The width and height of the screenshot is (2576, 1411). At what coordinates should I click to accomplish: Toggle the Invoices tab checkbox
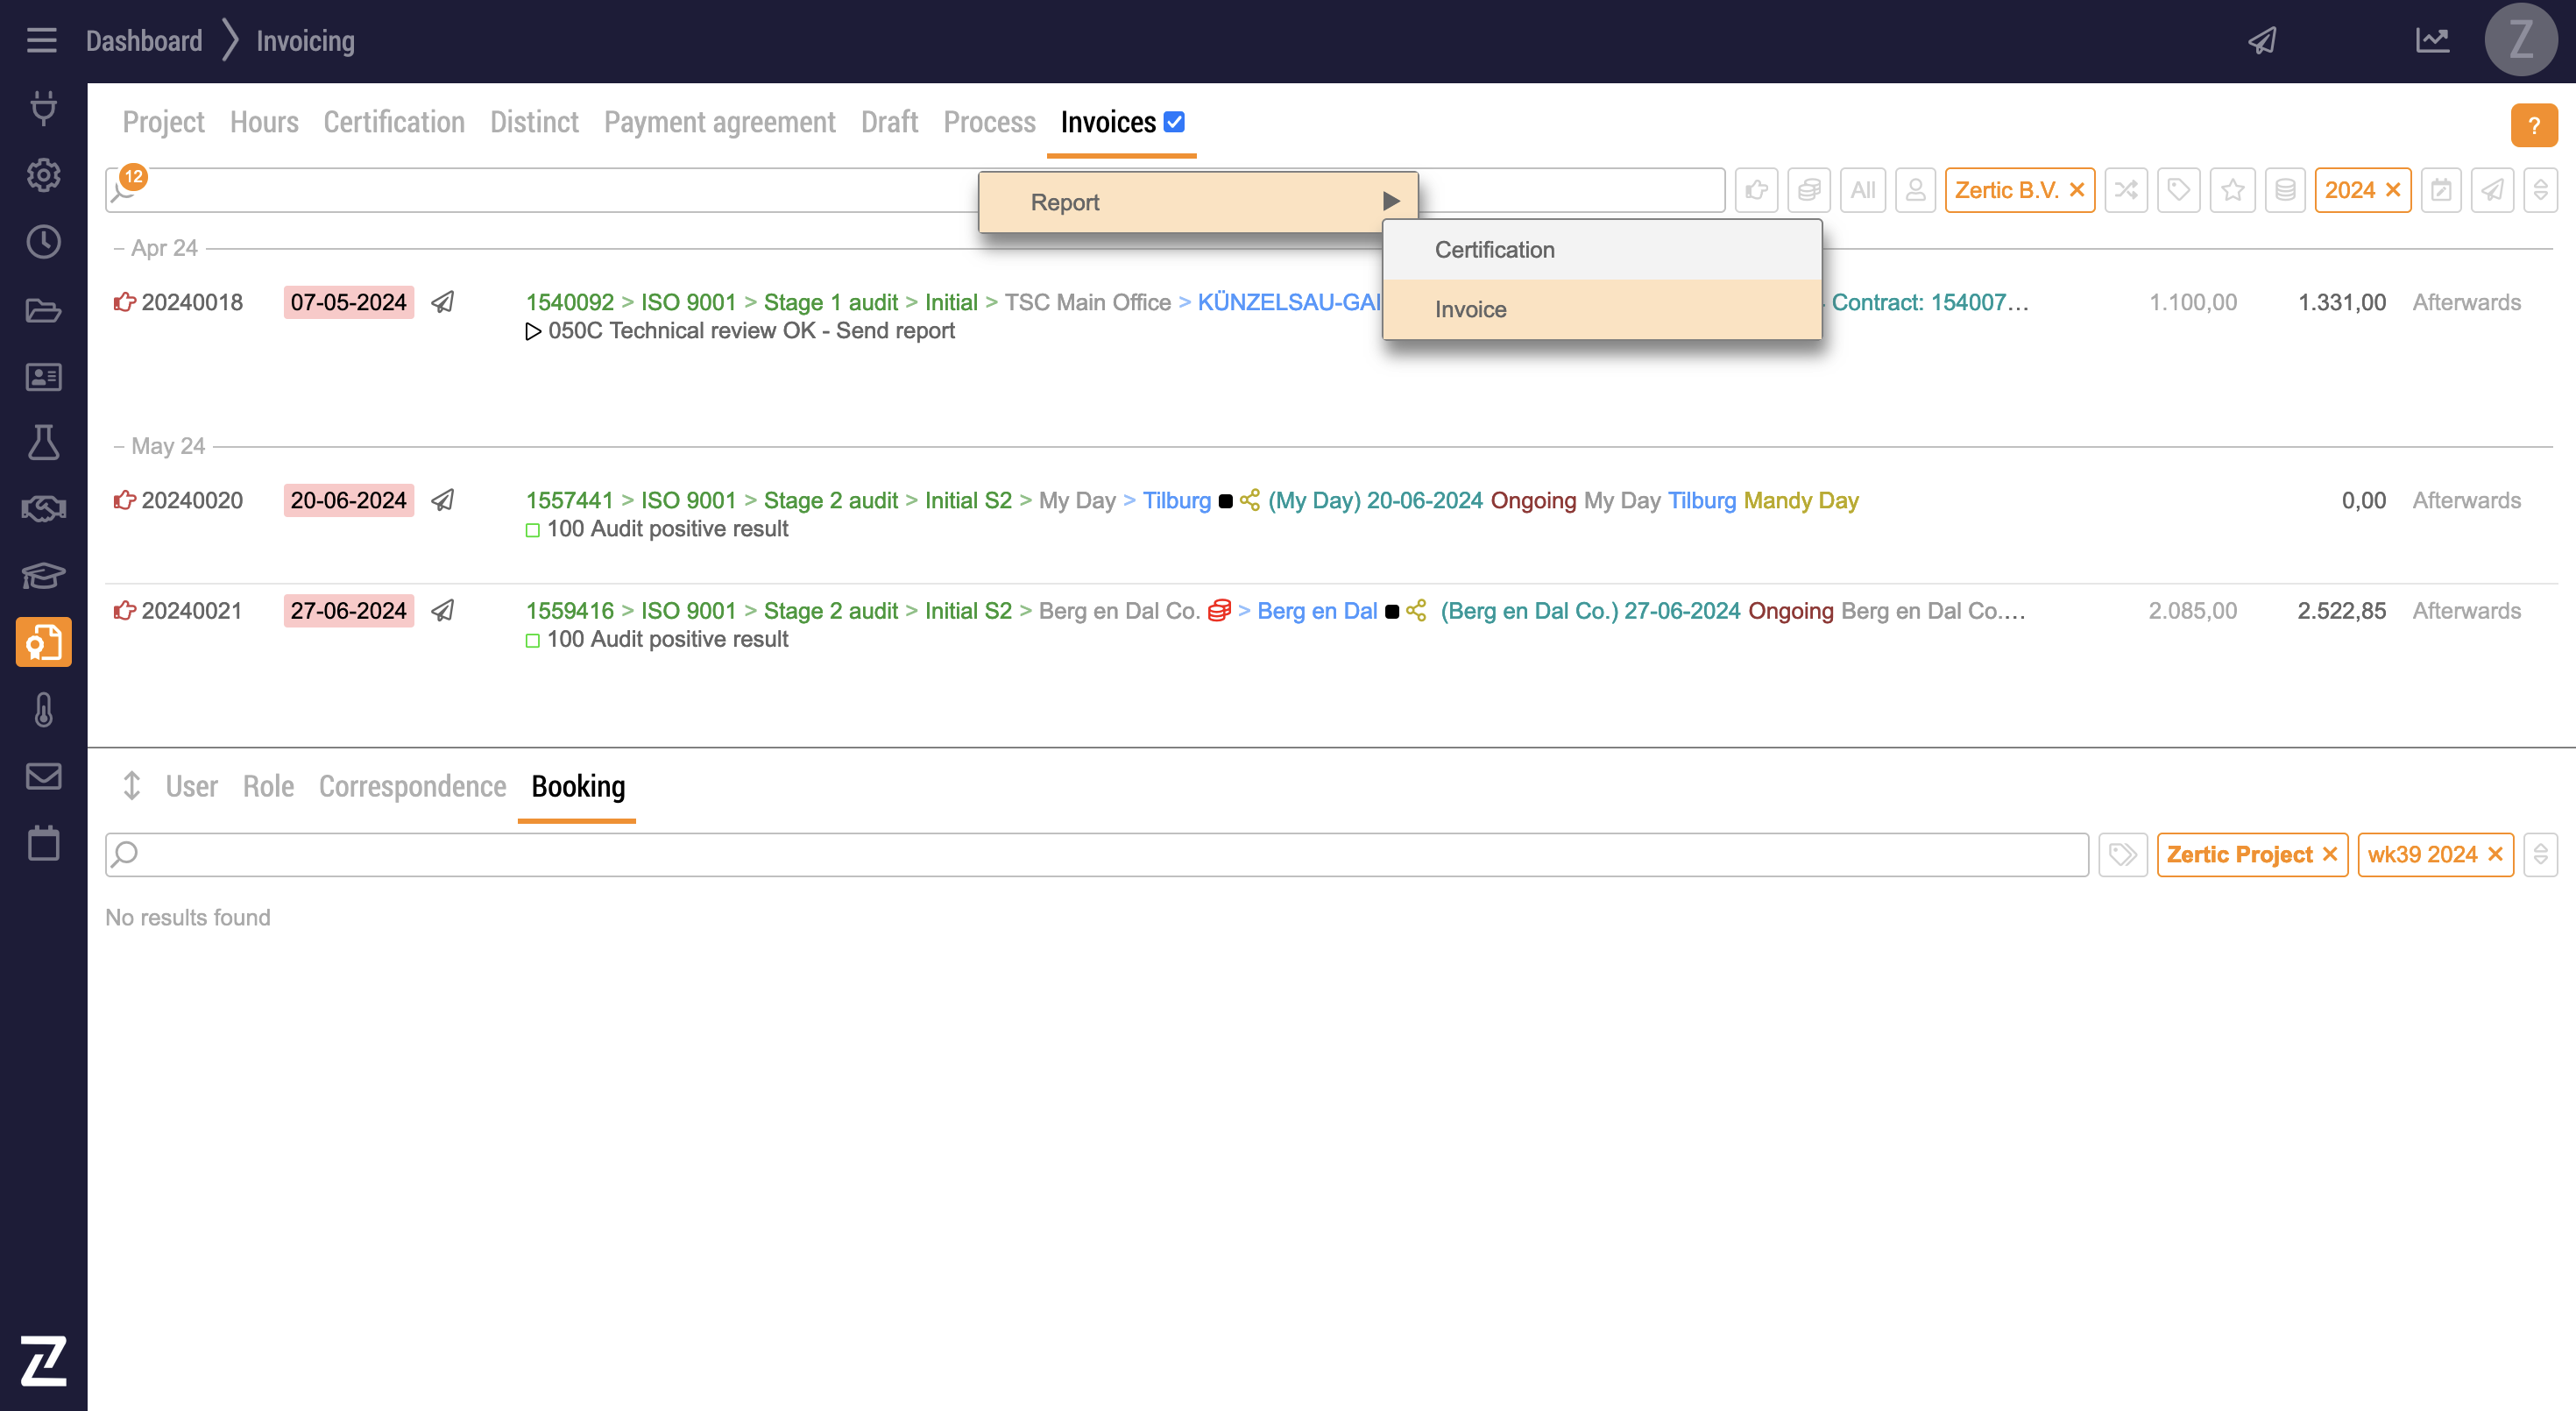click(1174, 122)
